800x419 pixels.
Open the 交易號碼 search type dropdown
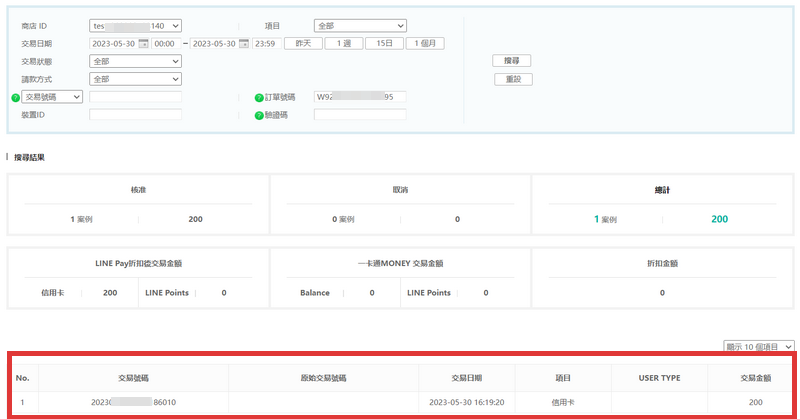click(x=53, y=97)
